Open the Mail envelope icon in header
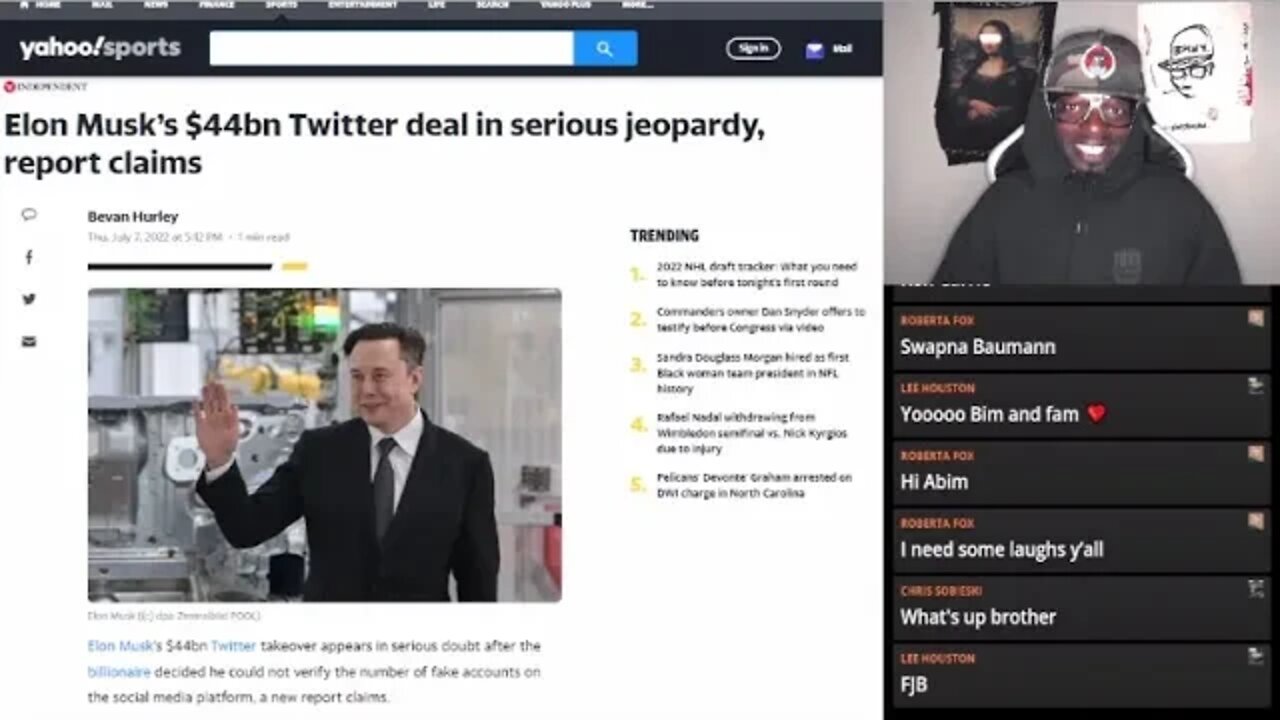Screen dimensions: 1280x720 (x=814, y=49)
